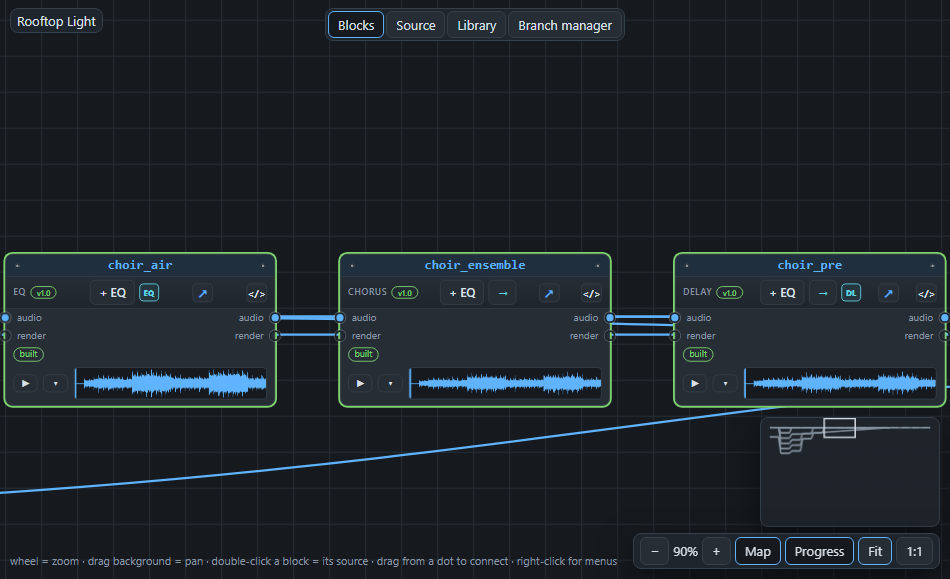Click the right arrow icon on choir_ensemble
Viewport: 950px width, 579px height.
(503, 293)
